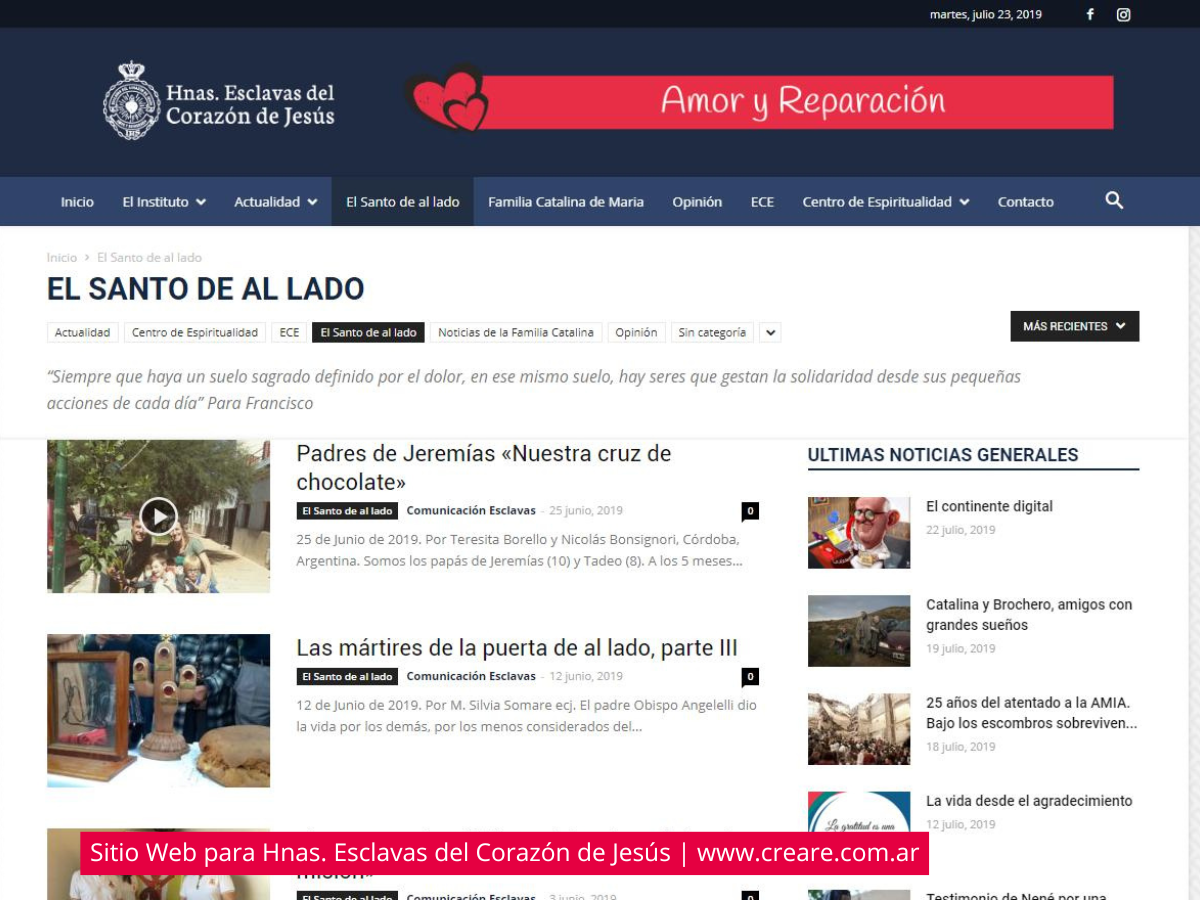Expand the El Instituto menu

pyautogui.click(x=164, y=202)
